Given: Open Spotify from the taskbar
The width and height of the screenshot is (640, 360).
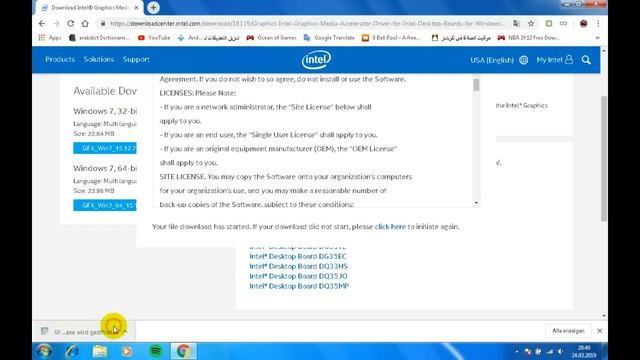Looking at the screenshot, I should 156,351.
